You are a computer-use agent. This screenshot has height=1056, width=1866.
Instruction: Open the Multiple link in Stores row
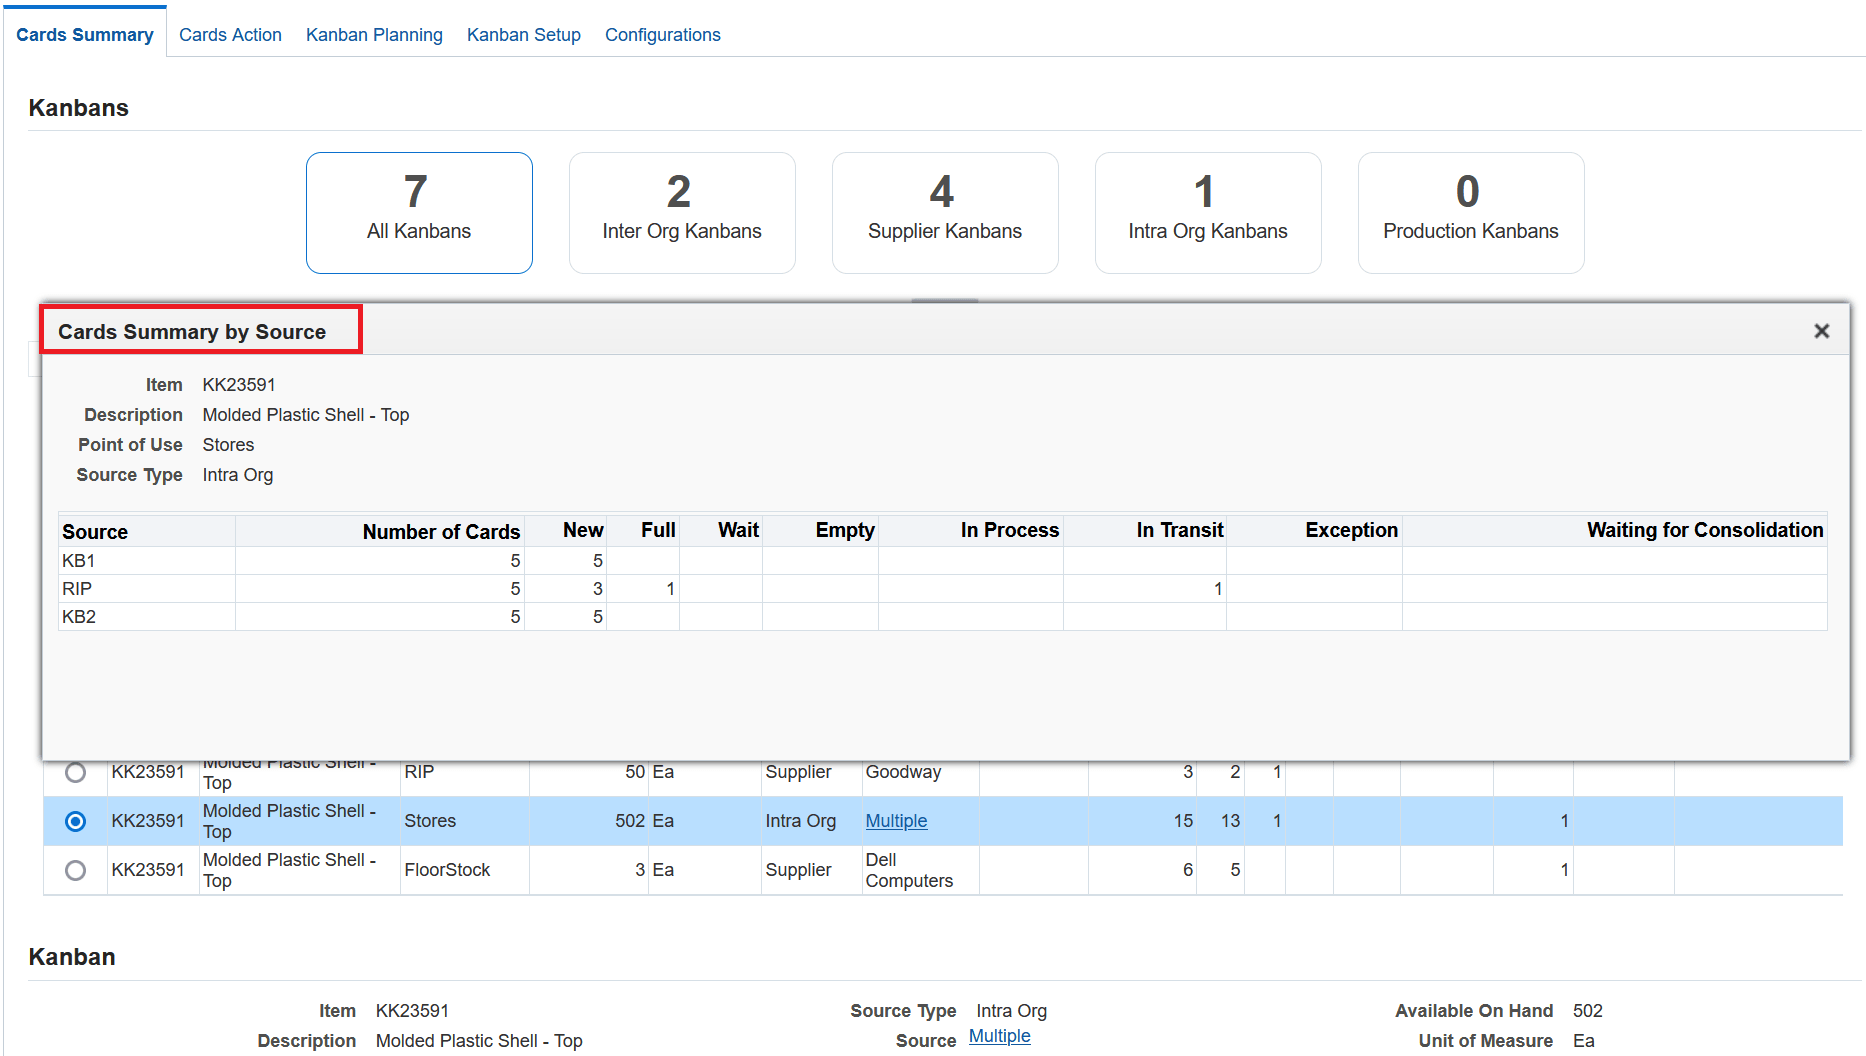coord(896,821)
